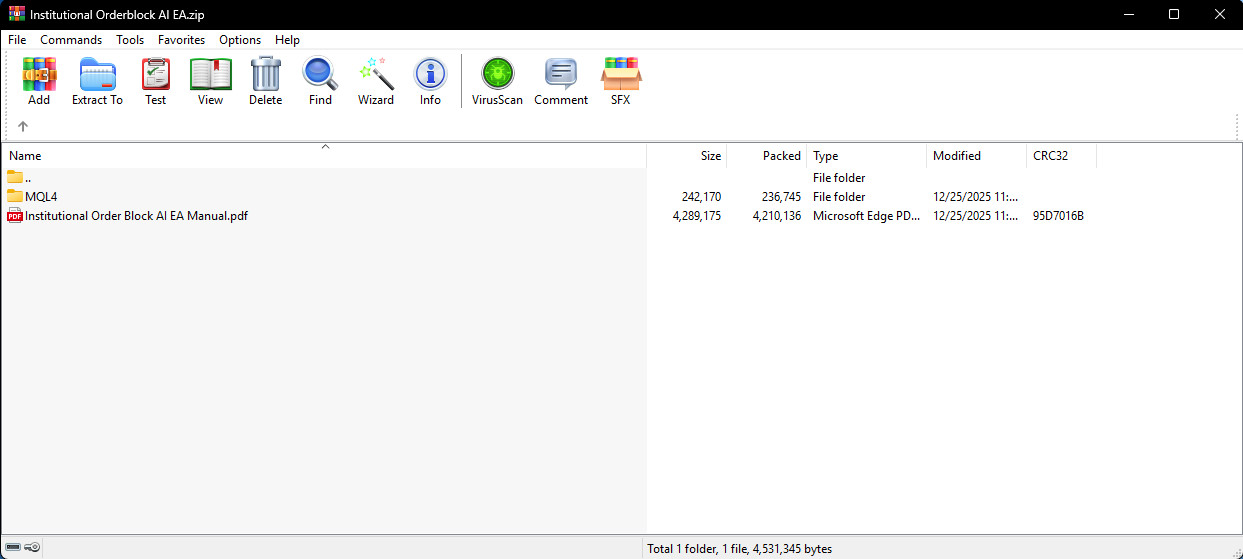Click size value 4,289,175
This screenshot has height=559, width=1243.
[697, 216]
